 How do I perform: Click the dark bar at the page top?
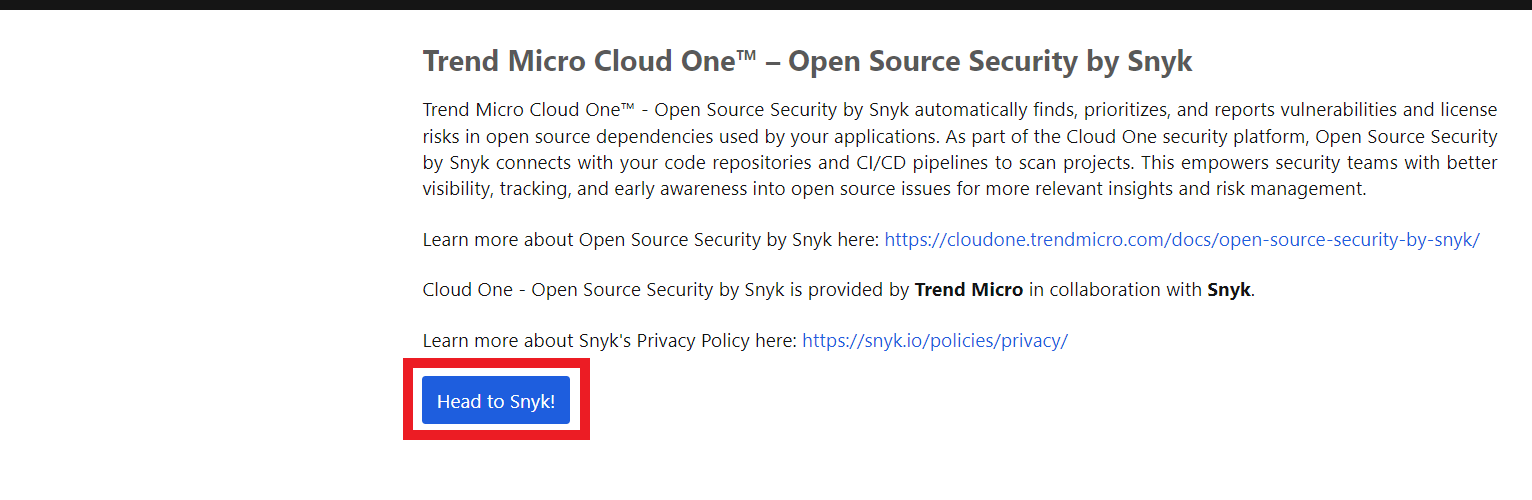tap(766, 5)
